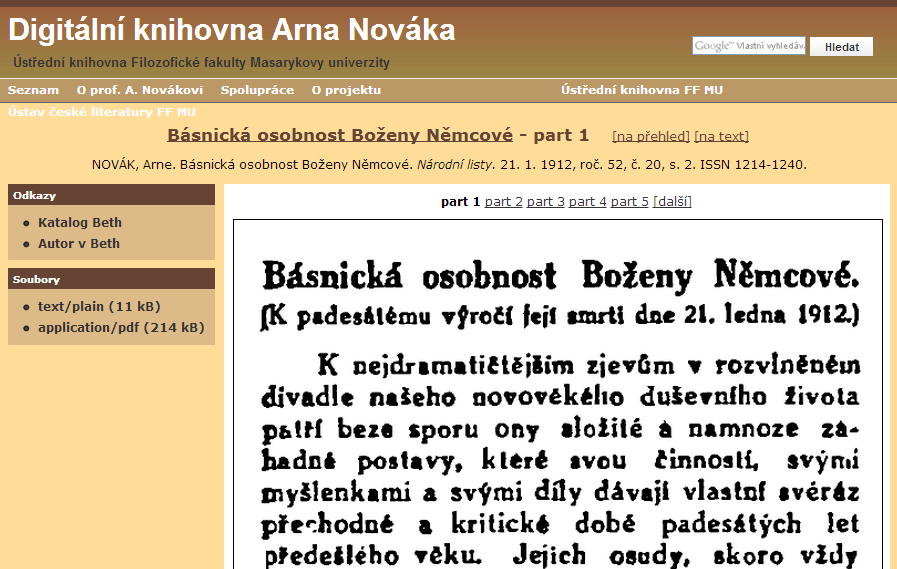Open Katalog Beth link in Odkazy
The height and width of the screenshot is (569, 897).
[x=80, y=222]
